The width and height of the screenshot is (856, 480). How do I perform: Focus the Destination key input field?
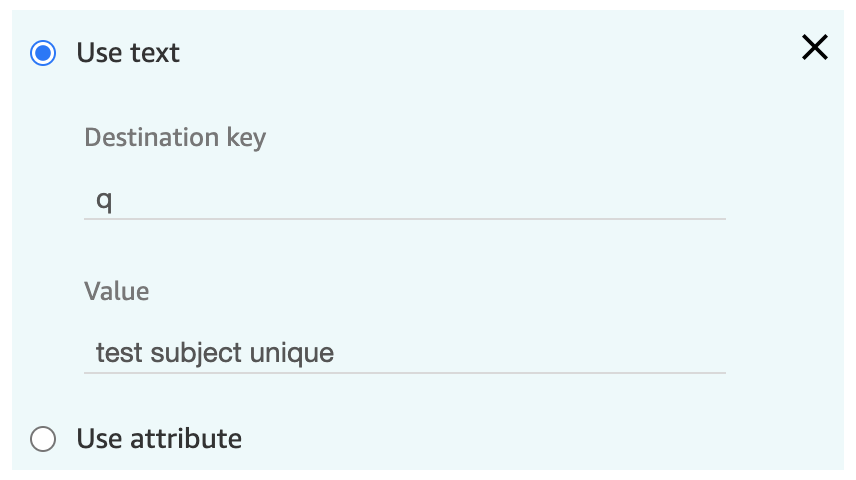[405, 200]
